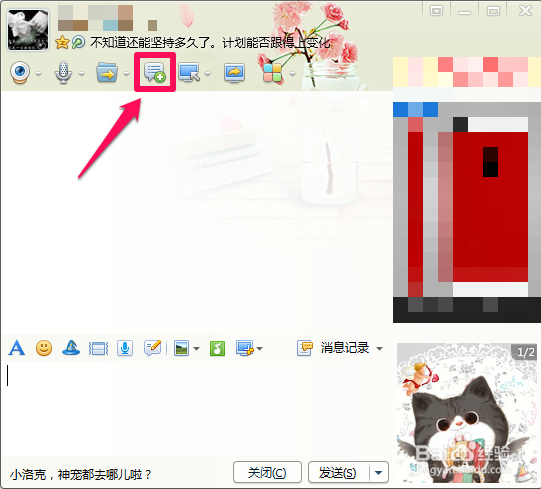
Task: Send a window shake with the vibrate icon
Action: coord(98,349)
